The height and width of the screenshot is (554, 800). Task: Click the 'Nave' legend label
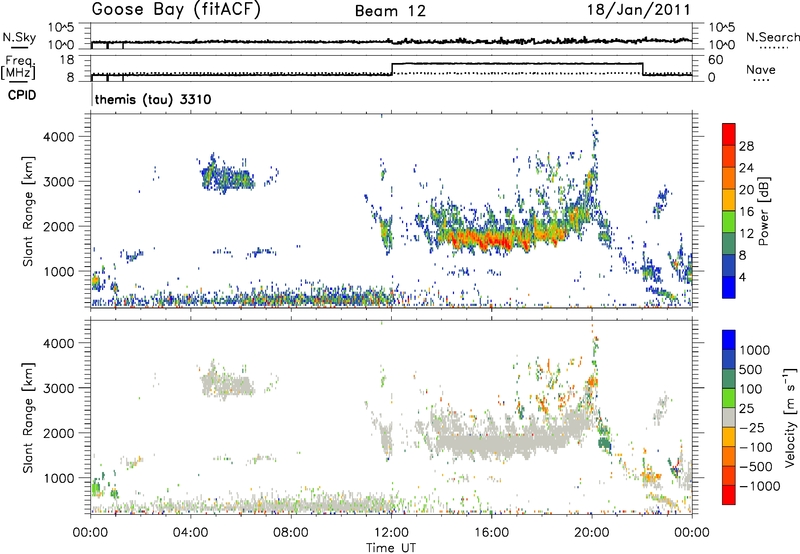(761, 70)
